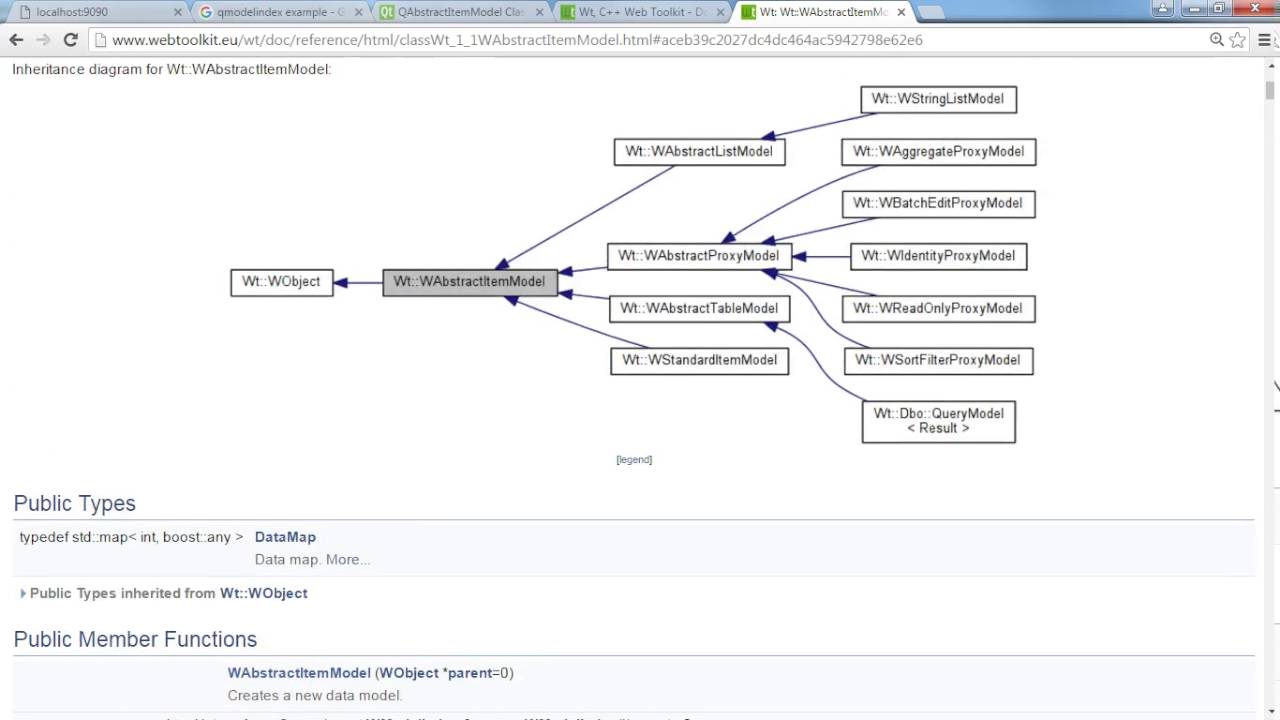Close the Wt, C++ Web Toolkit tab
This screenshot has width=1280, height=720.
721,12
